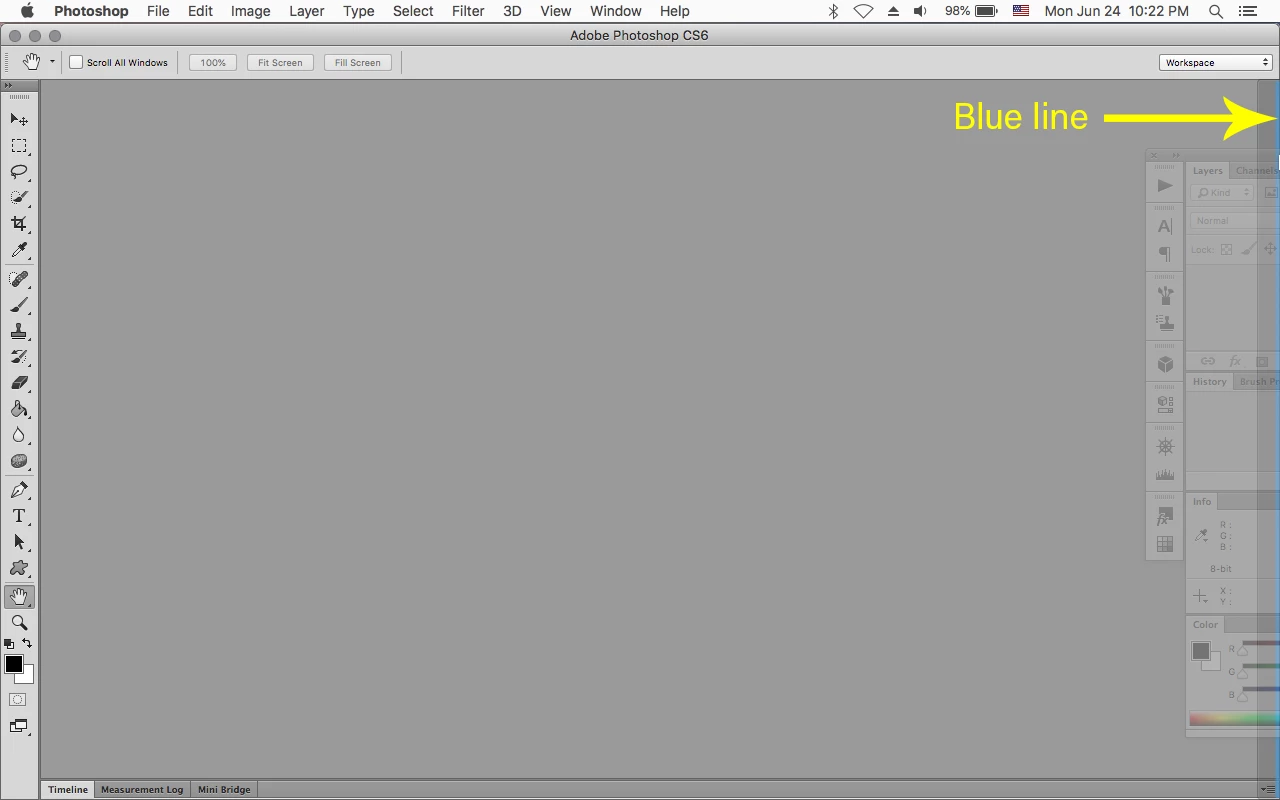Select the Horizontal Type tool
This screenshot has width=1280, height=800.
[x=19, y=516]
